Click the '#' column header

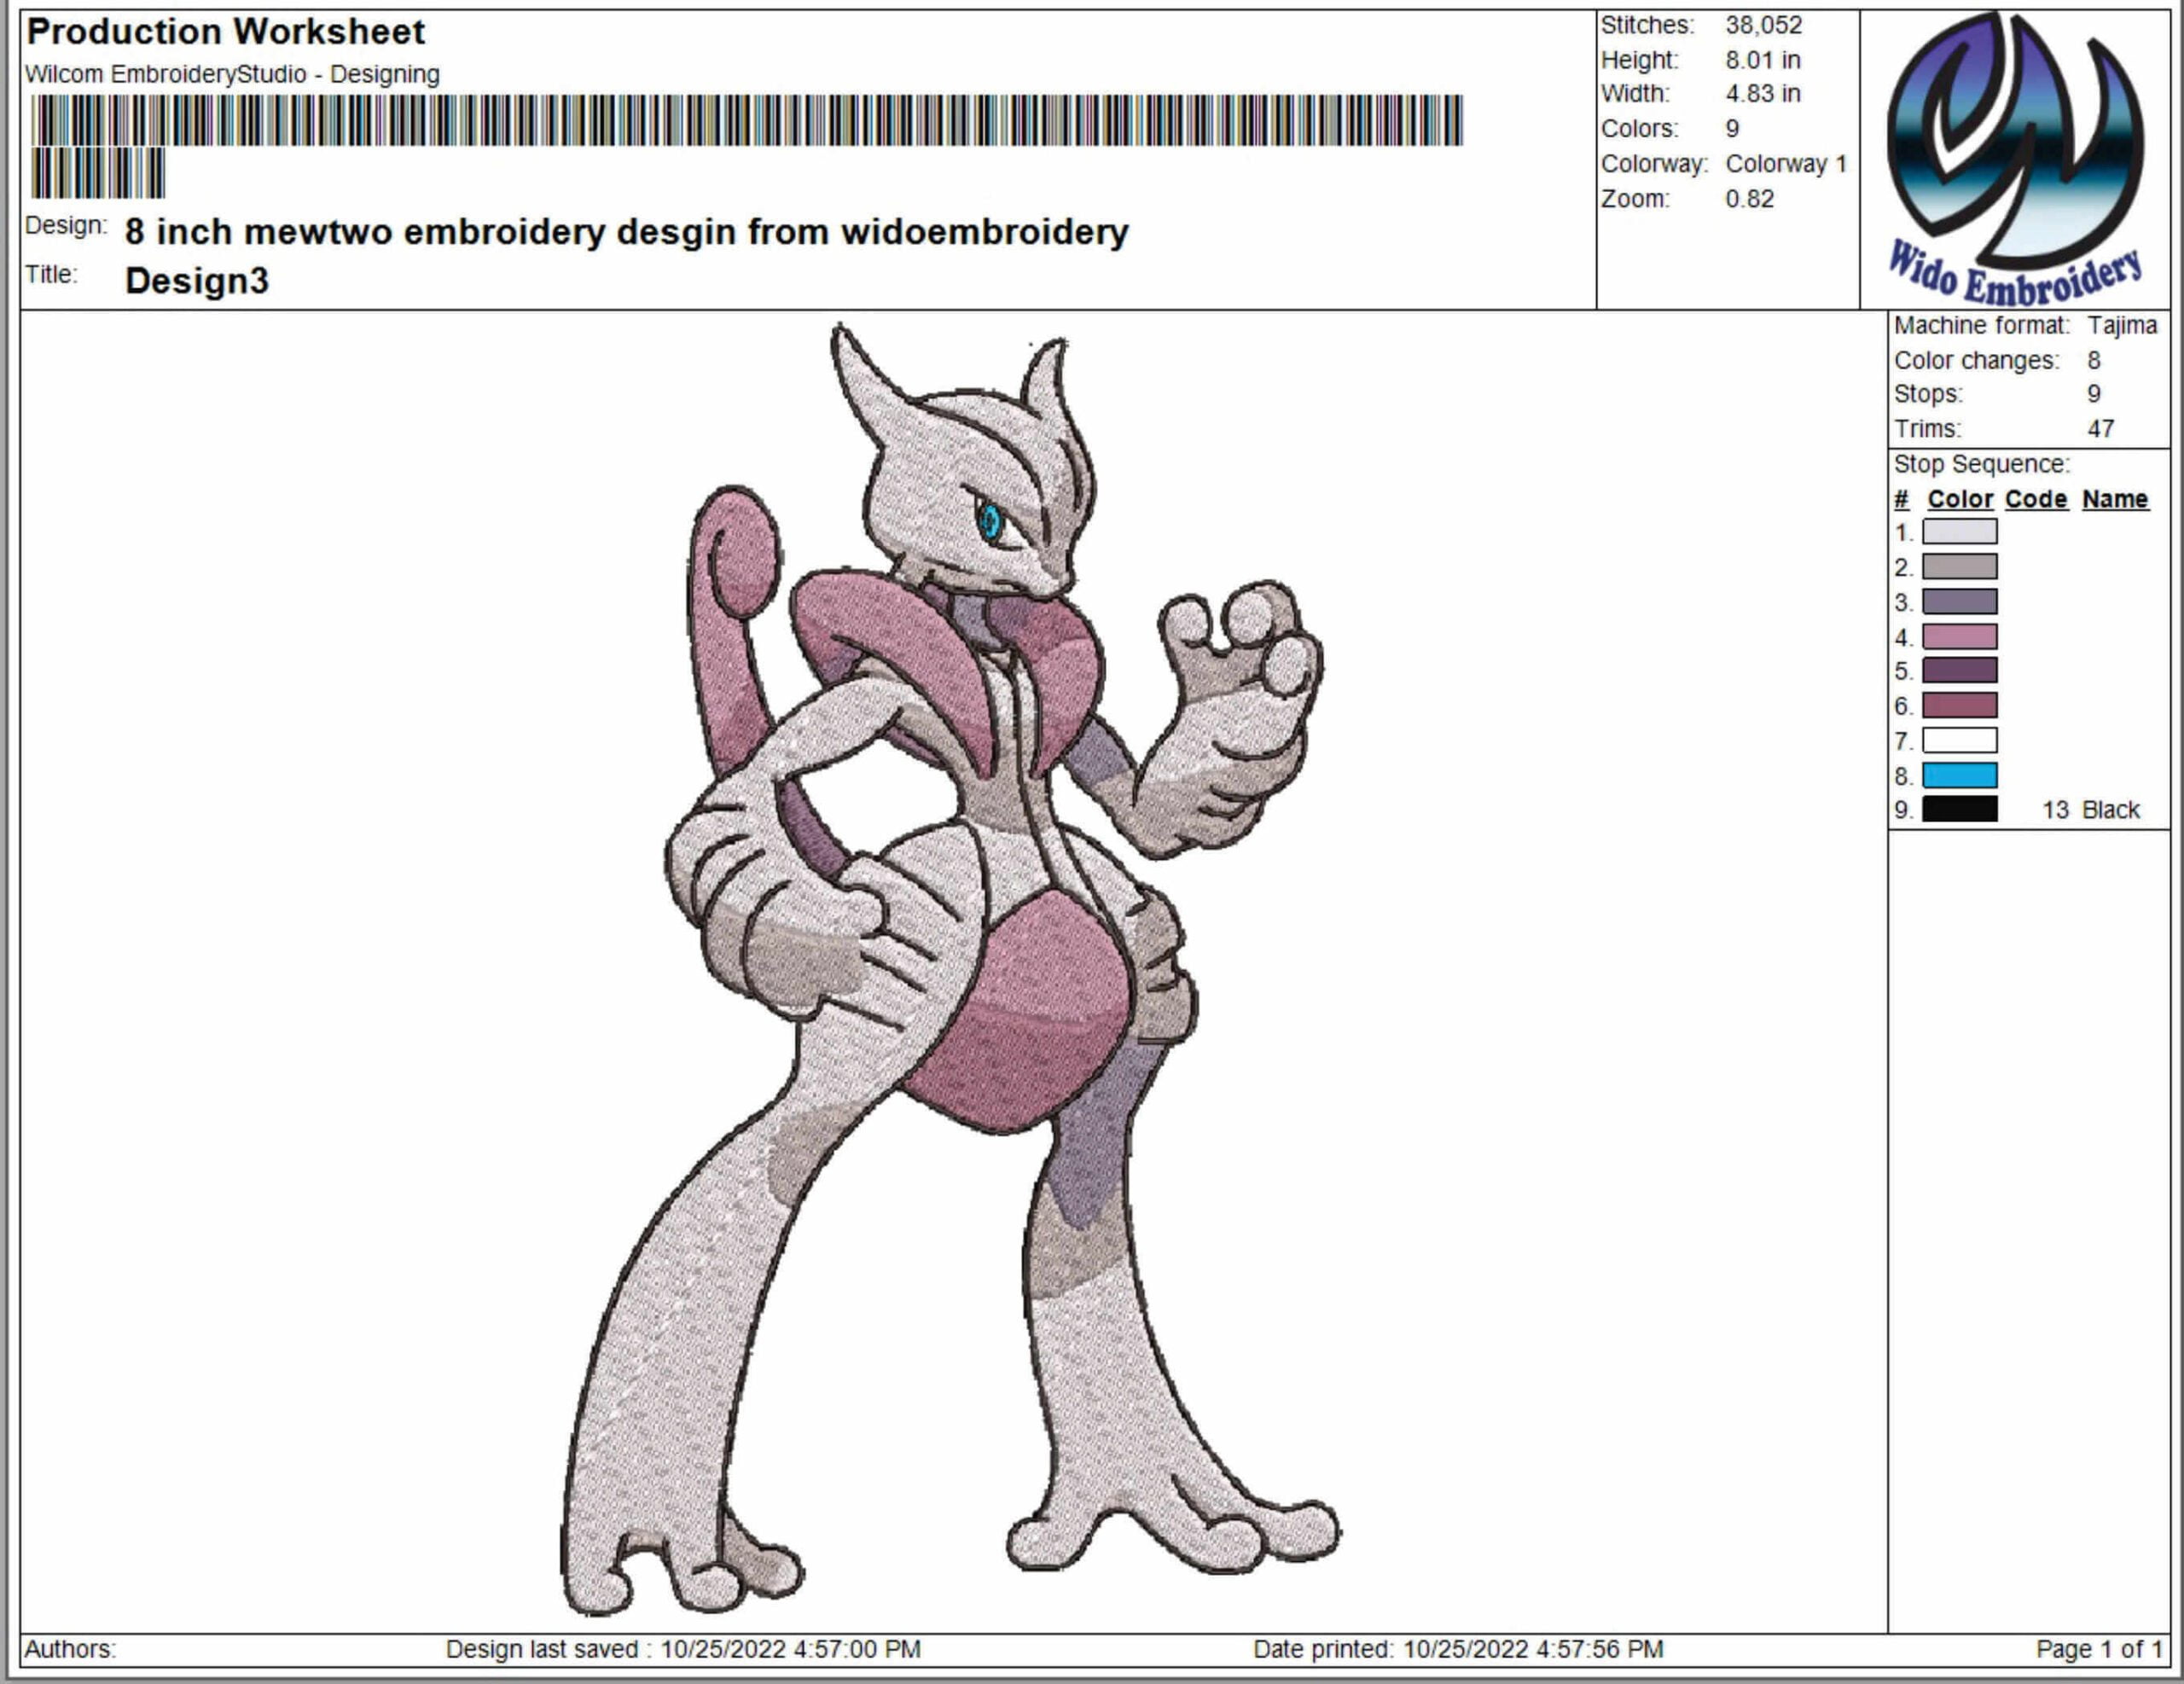tap(1901, 499)
